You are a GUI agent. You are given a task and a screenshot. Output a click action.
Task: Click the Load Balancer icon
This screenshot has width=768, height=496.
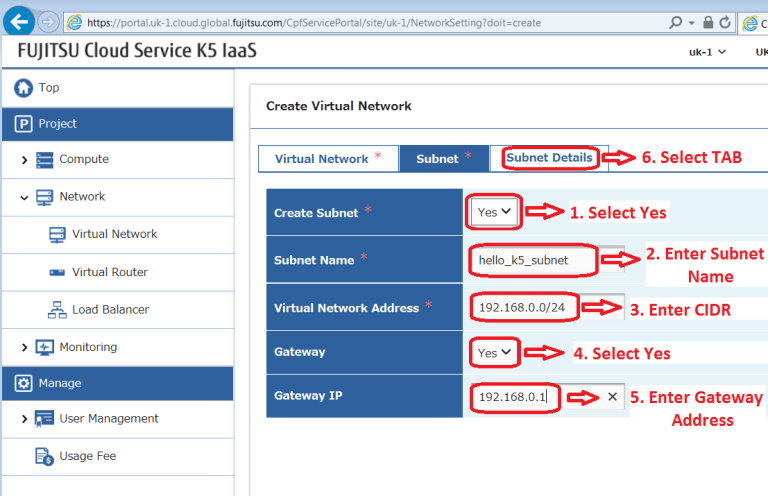pos(57,310)
